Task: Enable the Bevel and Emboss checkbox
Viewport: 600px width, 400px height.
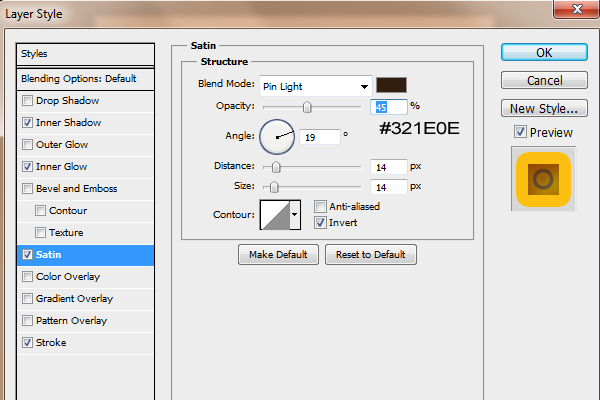Action: (27, 189)
